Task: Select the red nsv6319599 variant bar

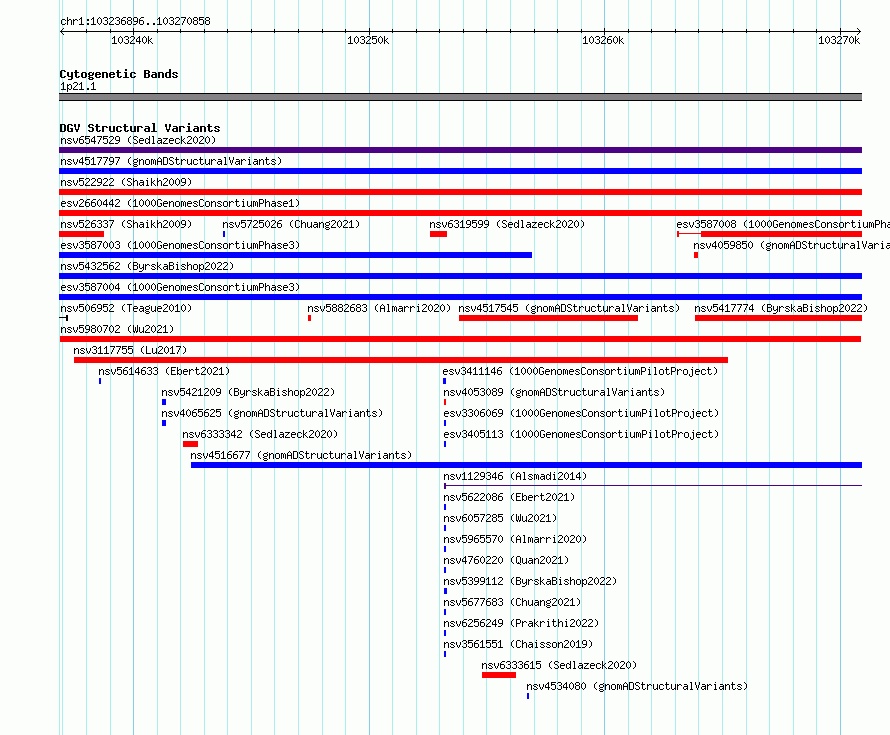Action: point(438,234)
